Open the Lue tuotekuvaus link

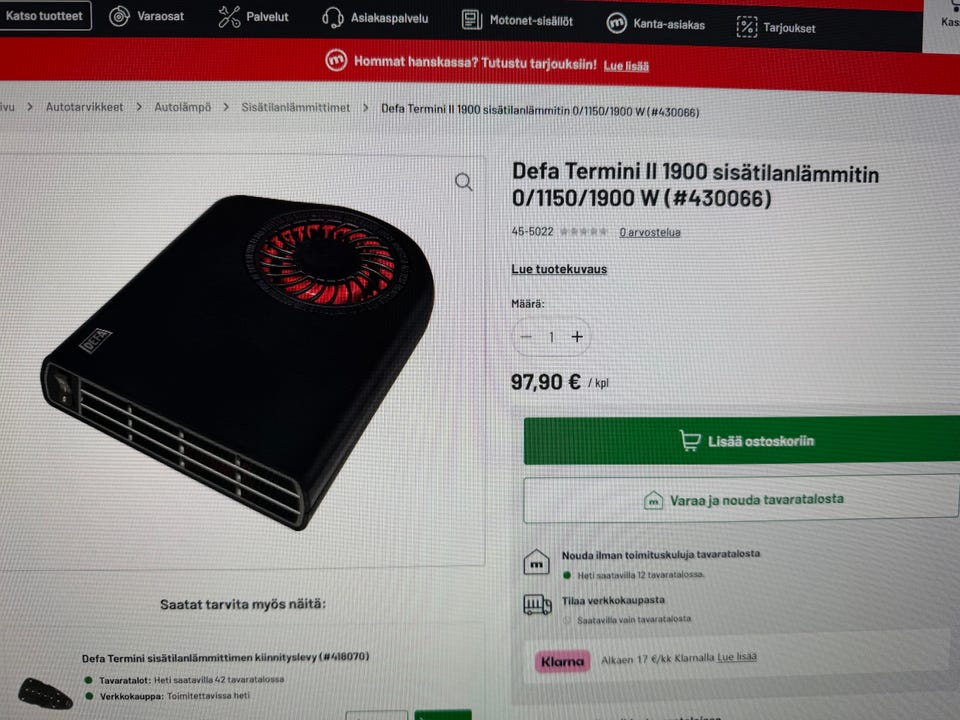point(559,269)
